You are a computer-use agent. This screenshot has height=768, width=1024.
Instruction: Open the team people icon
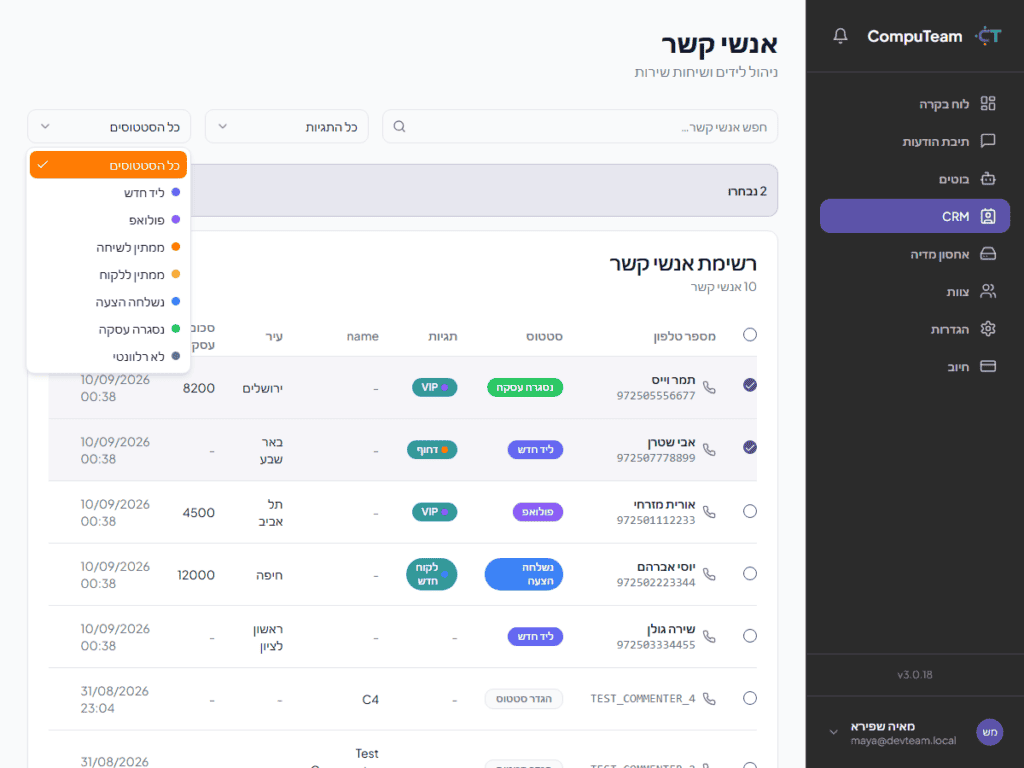(x=988, y=291)
